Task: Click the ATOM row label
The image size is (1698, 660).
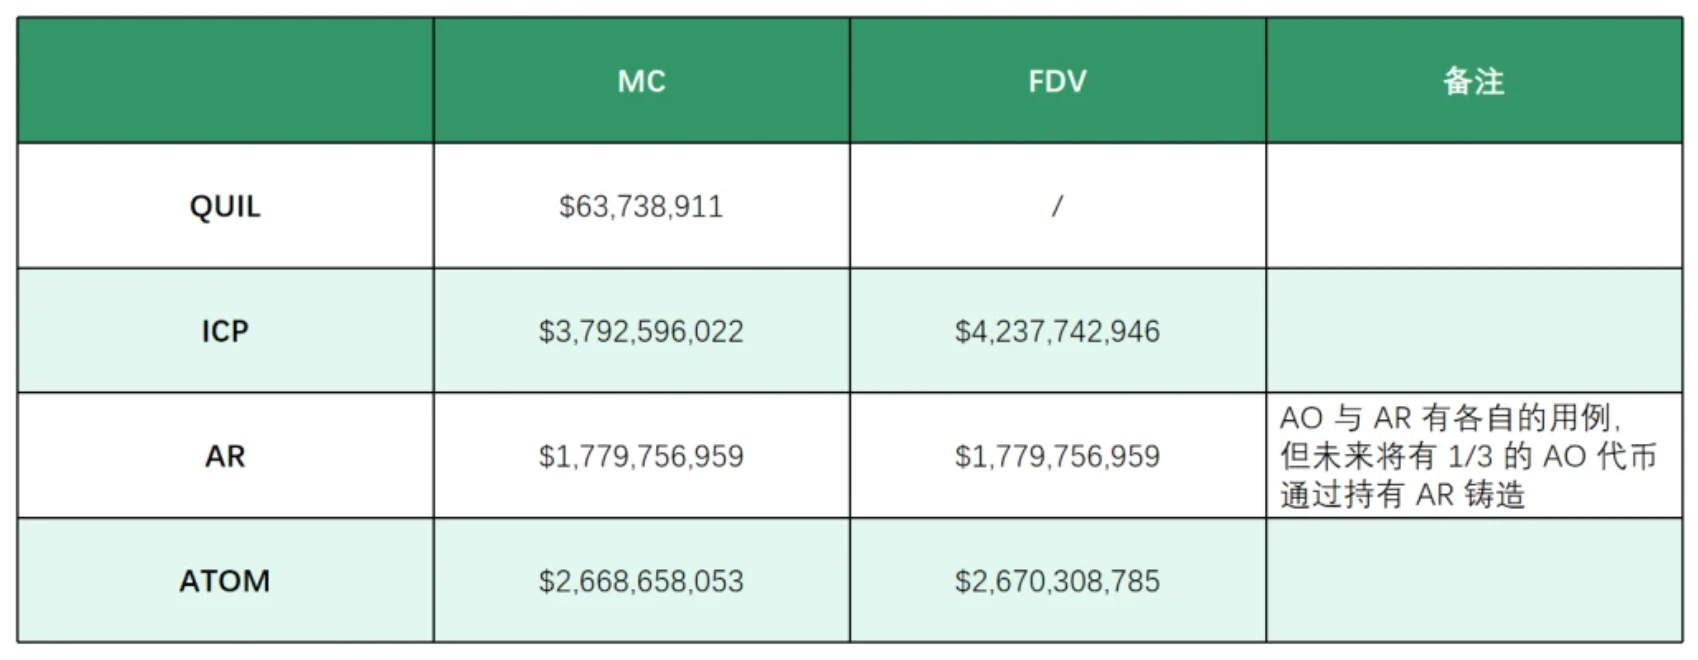Action: (x=225, y=581)
